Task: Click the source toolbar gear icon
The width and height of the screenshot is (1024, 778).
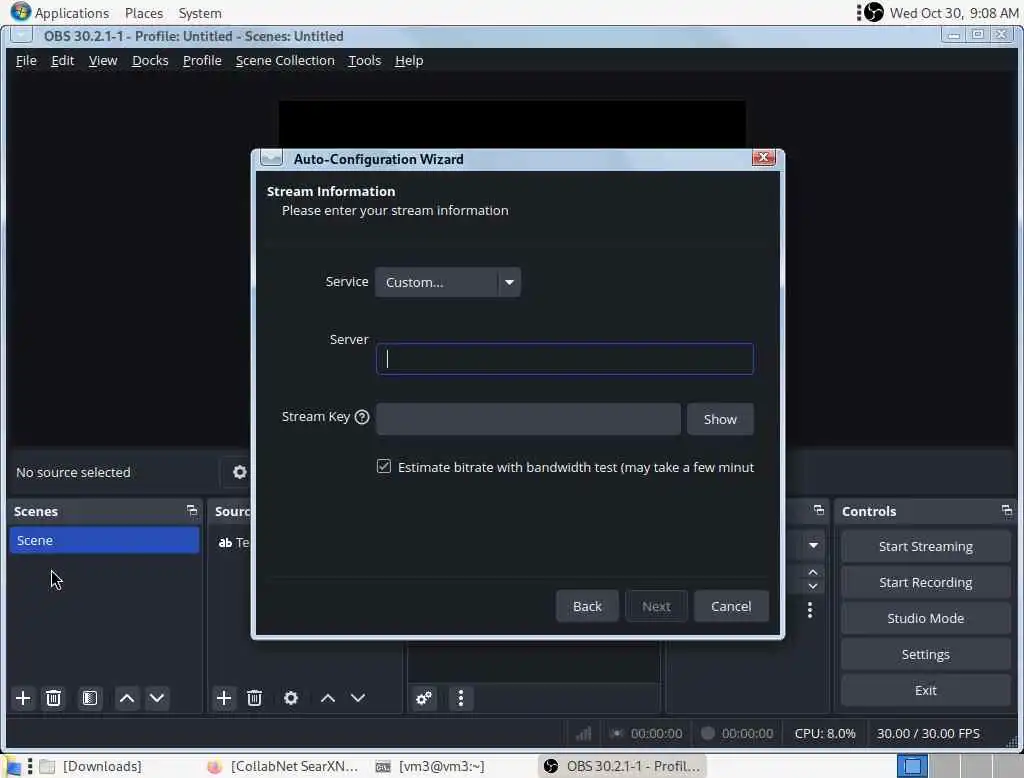Action: pos(240,472)
